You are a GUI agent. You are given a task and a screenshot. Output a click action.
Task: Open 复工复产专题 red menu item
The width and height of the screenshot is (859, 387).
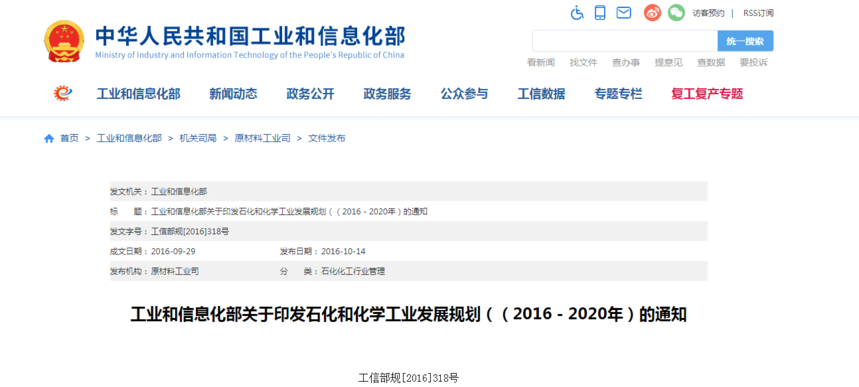(x=707, y=94)
